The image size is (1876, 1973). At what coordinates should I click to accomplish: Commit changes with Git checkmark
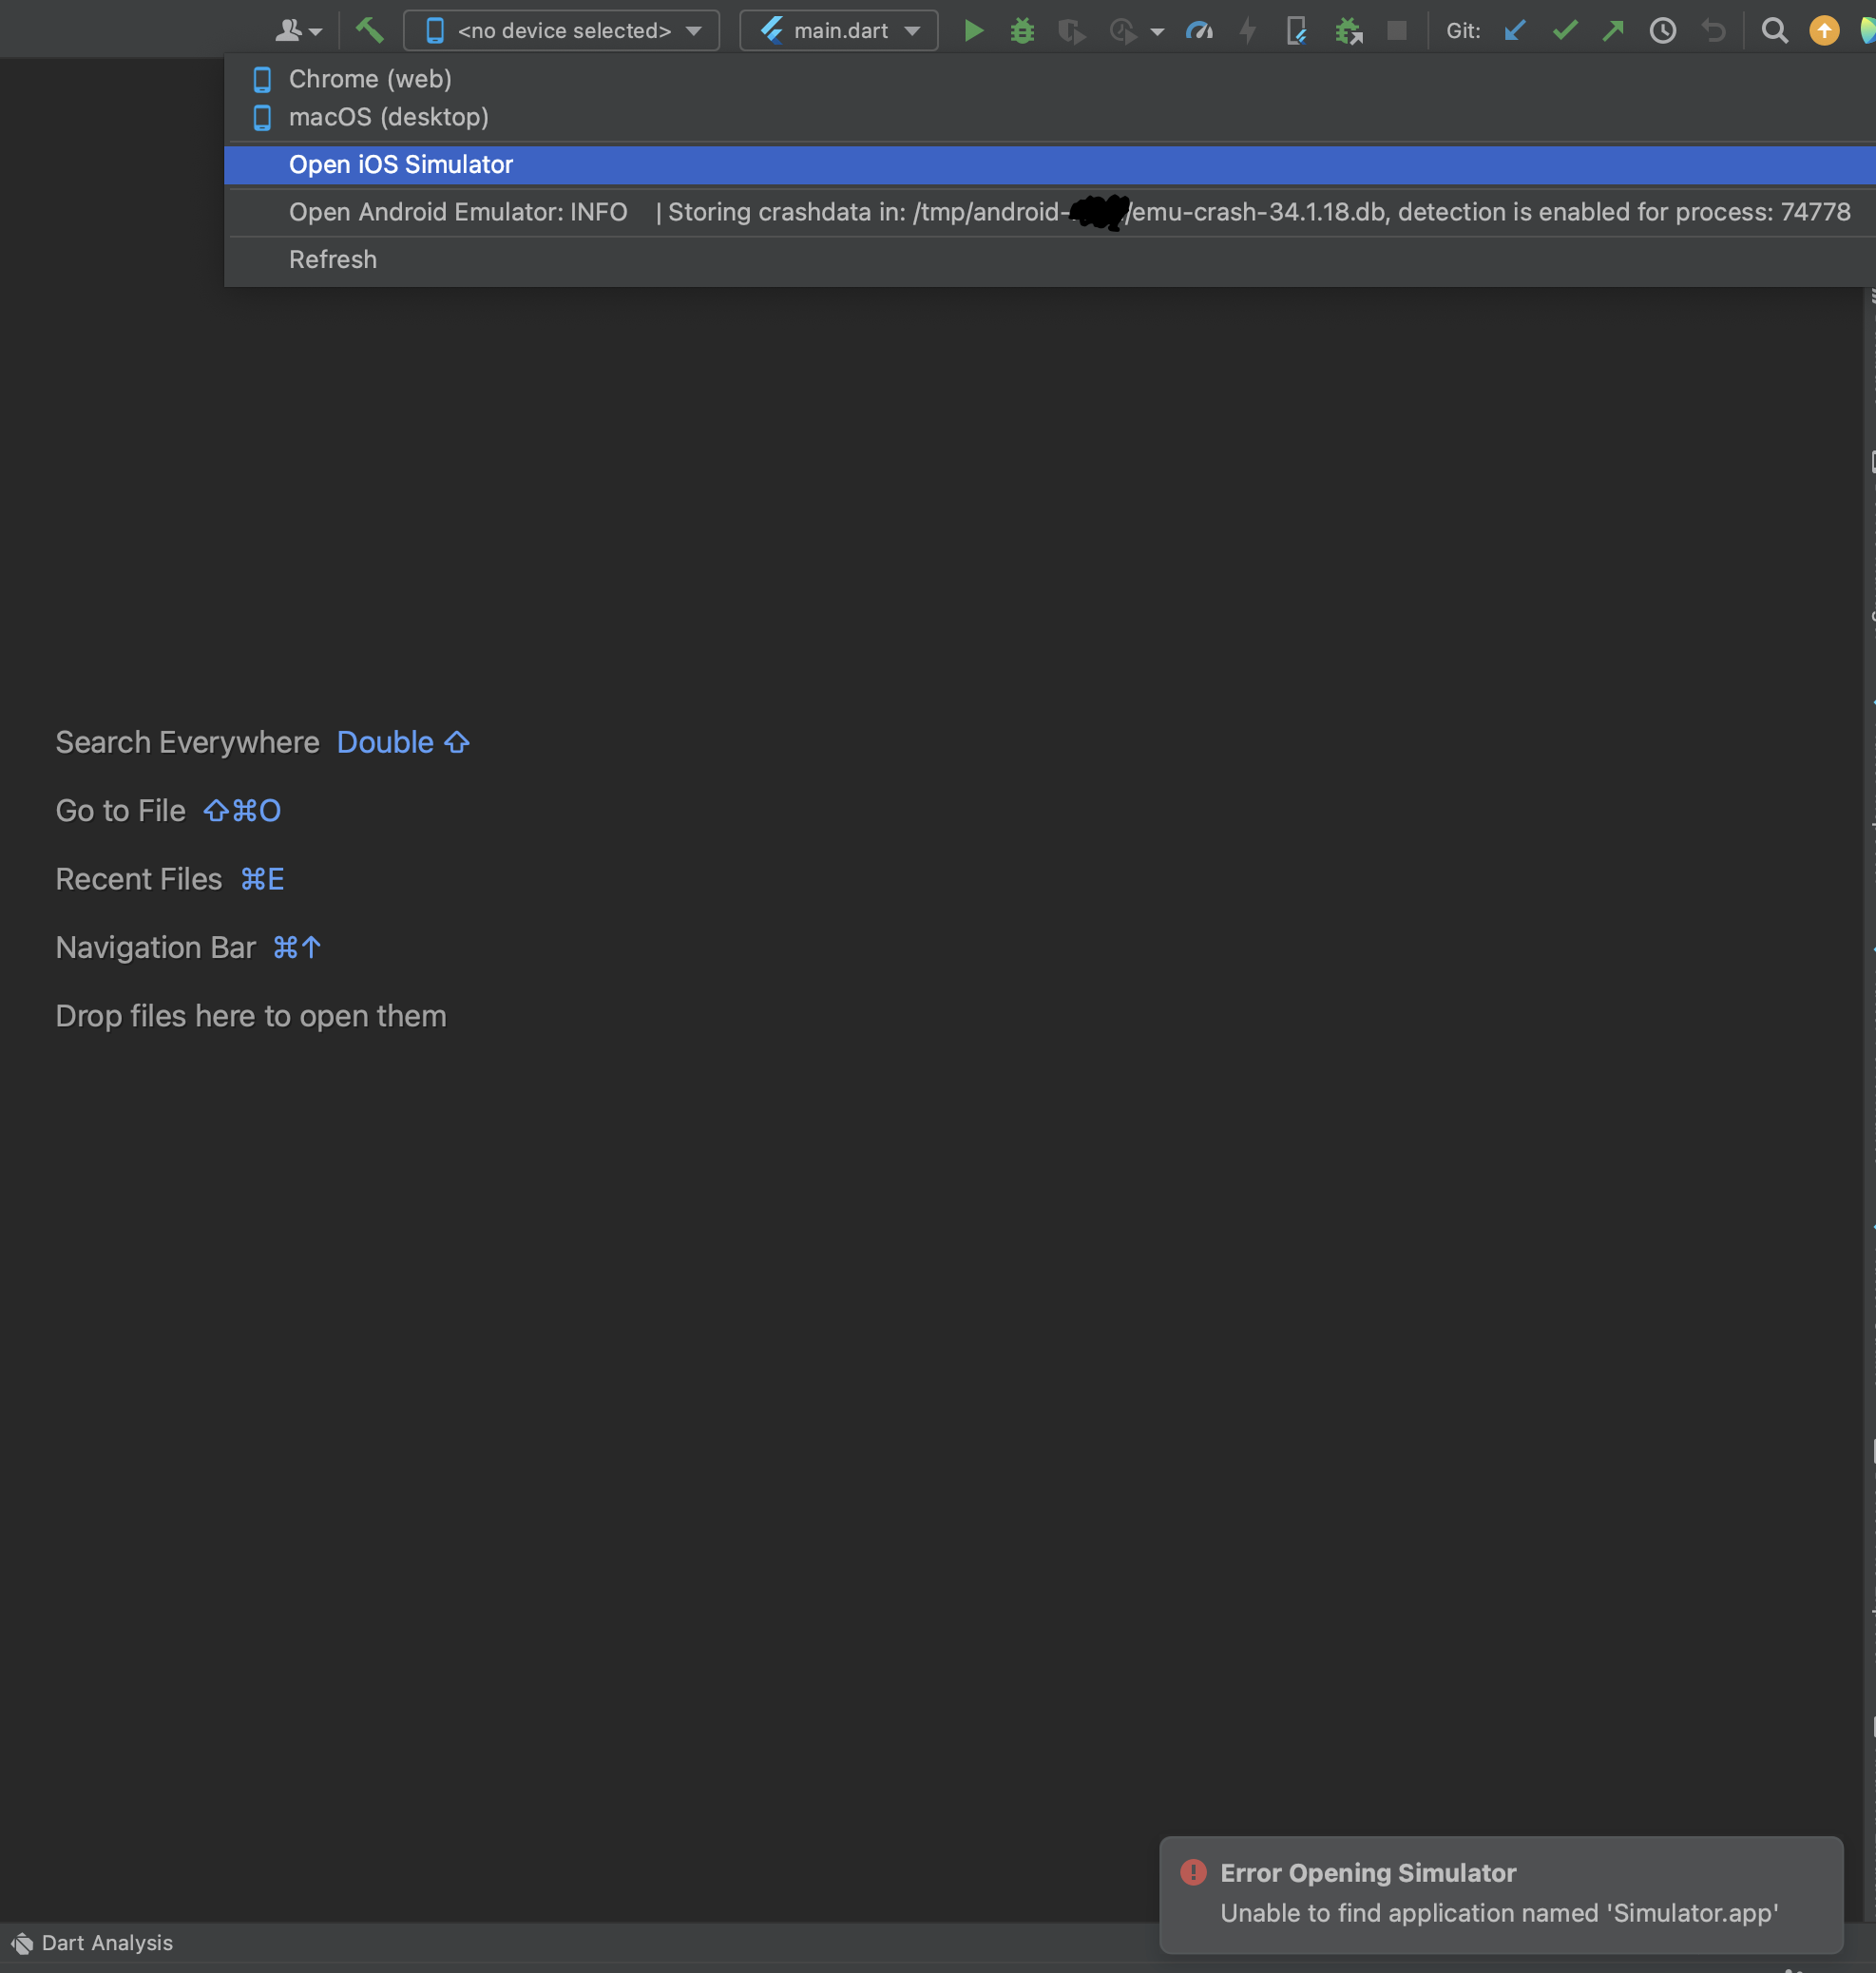pos(1564,30)
